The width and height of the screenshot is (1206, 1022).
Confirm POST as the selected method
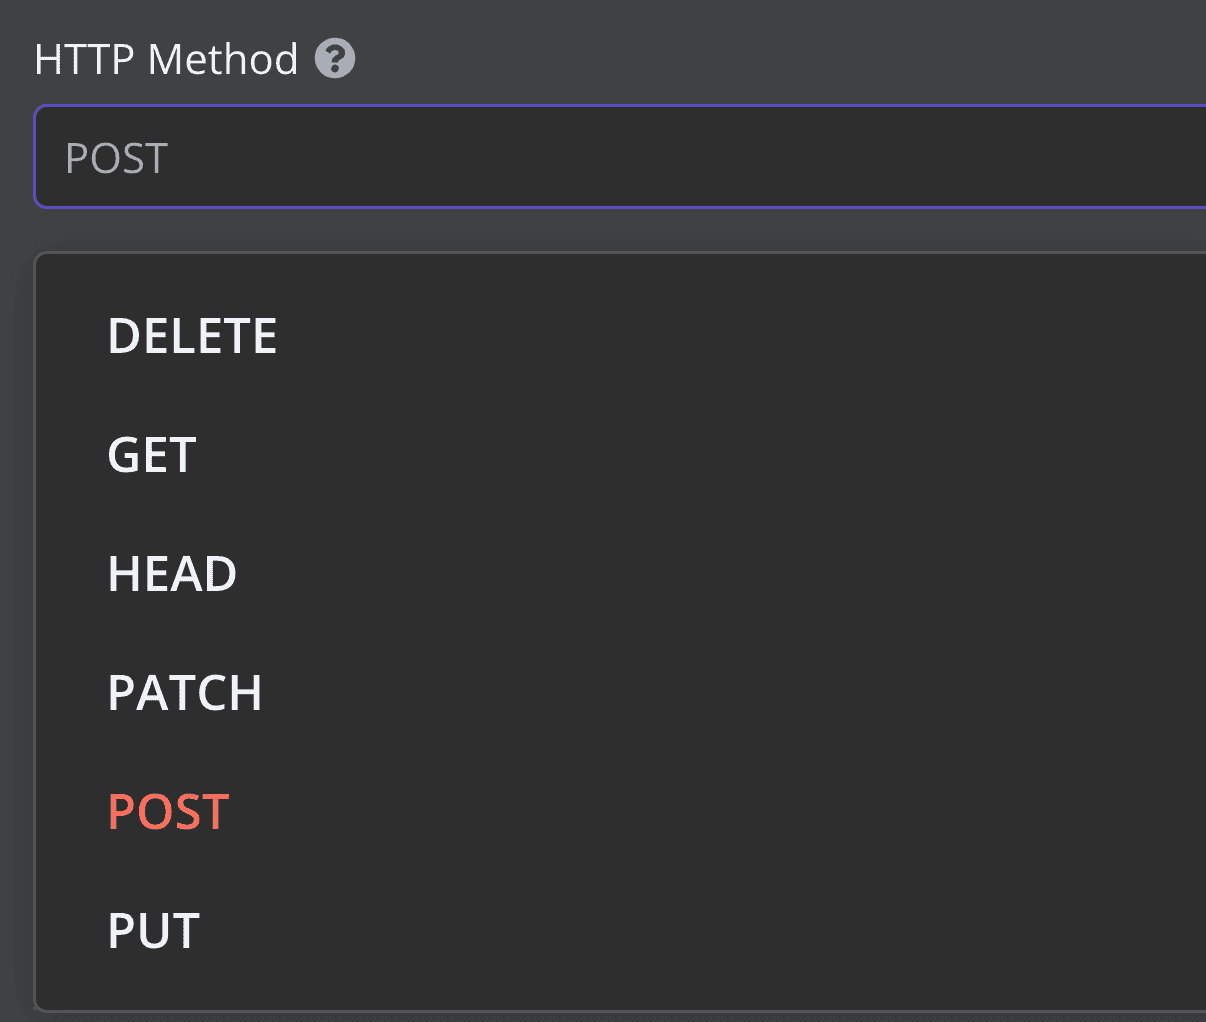pyautogui.click(x=167, y=812)
